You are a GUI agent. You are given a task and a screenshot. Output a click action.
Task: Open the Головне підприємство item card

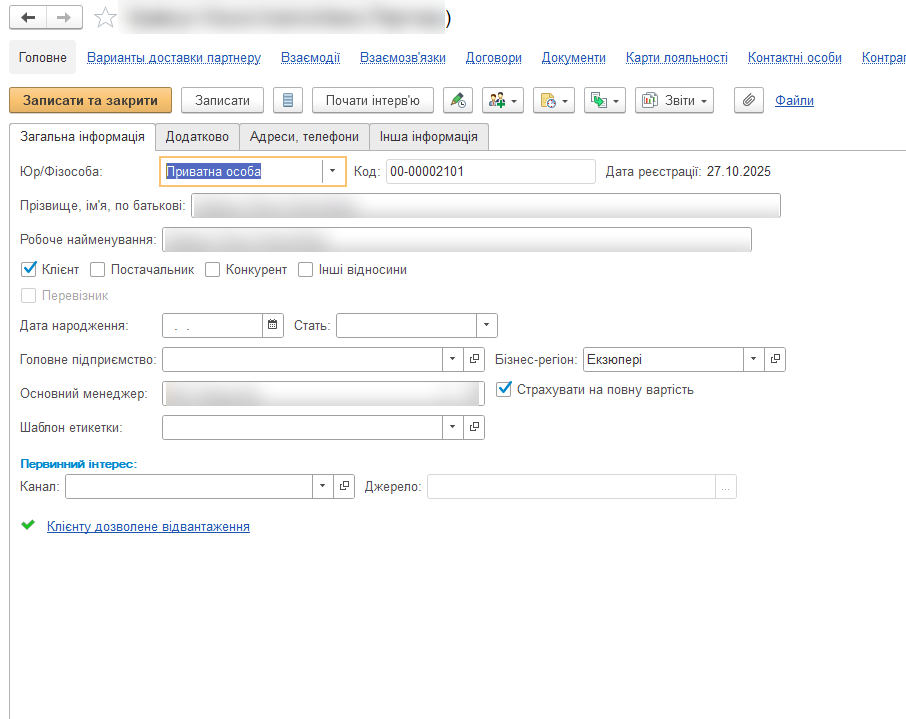[474, 360]
